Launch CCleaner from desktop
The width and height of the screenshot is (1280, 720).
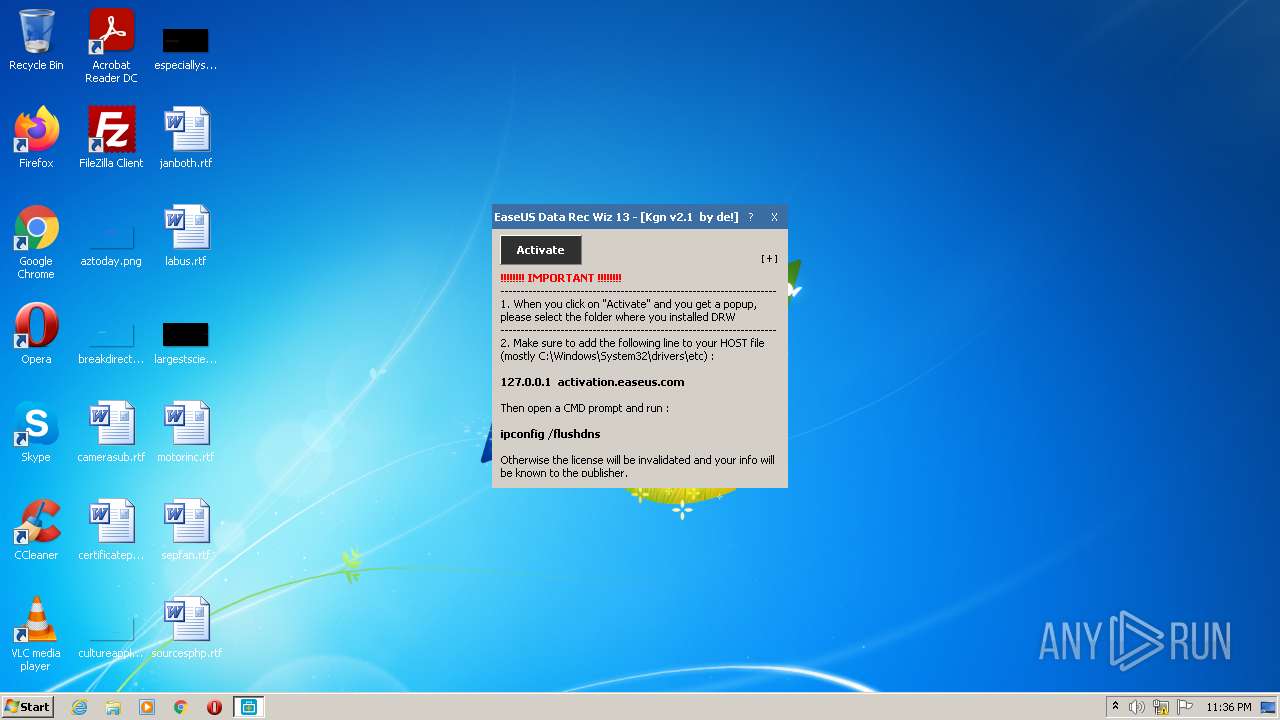coord(36,530)
